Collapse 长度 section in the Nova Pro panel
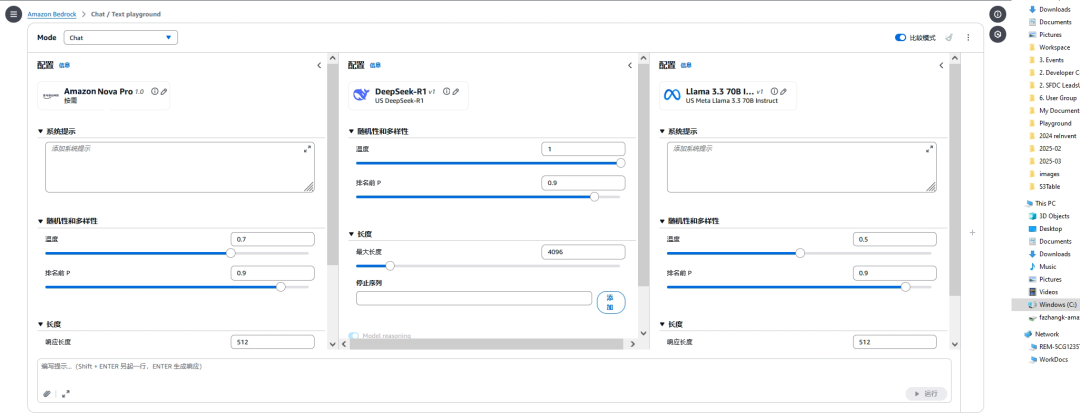Screen dimensions: 1080x416 pyautogui.click(x=49, y=324)
